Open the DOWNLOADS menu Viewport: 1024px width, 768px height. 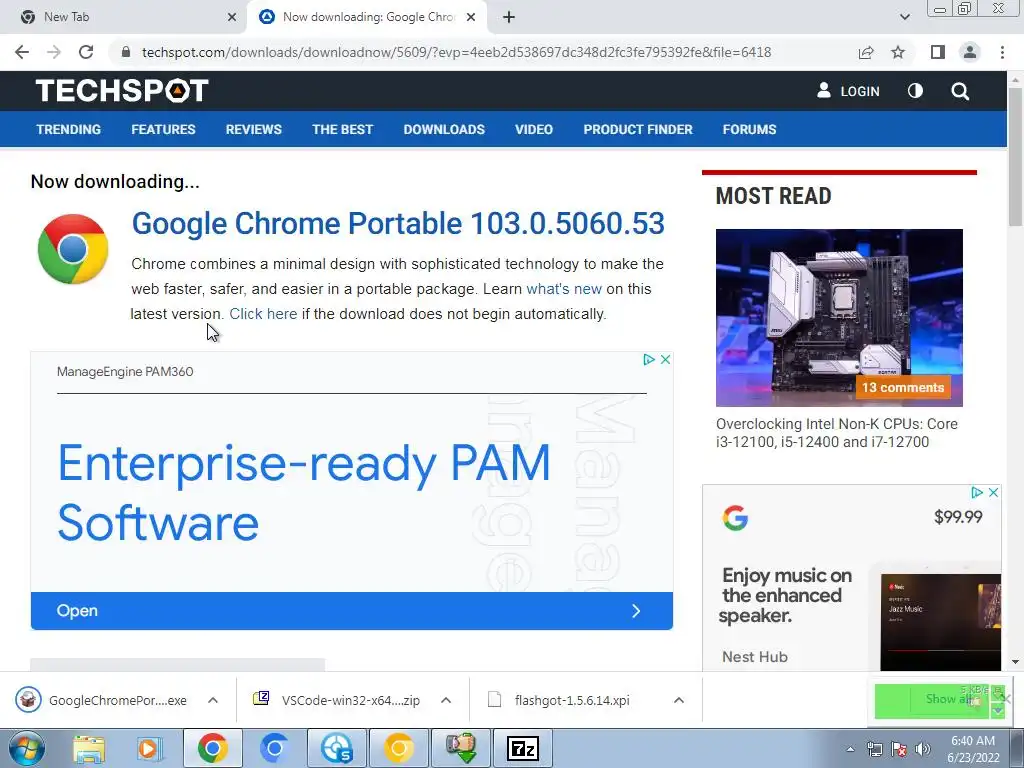click(444, 129)
